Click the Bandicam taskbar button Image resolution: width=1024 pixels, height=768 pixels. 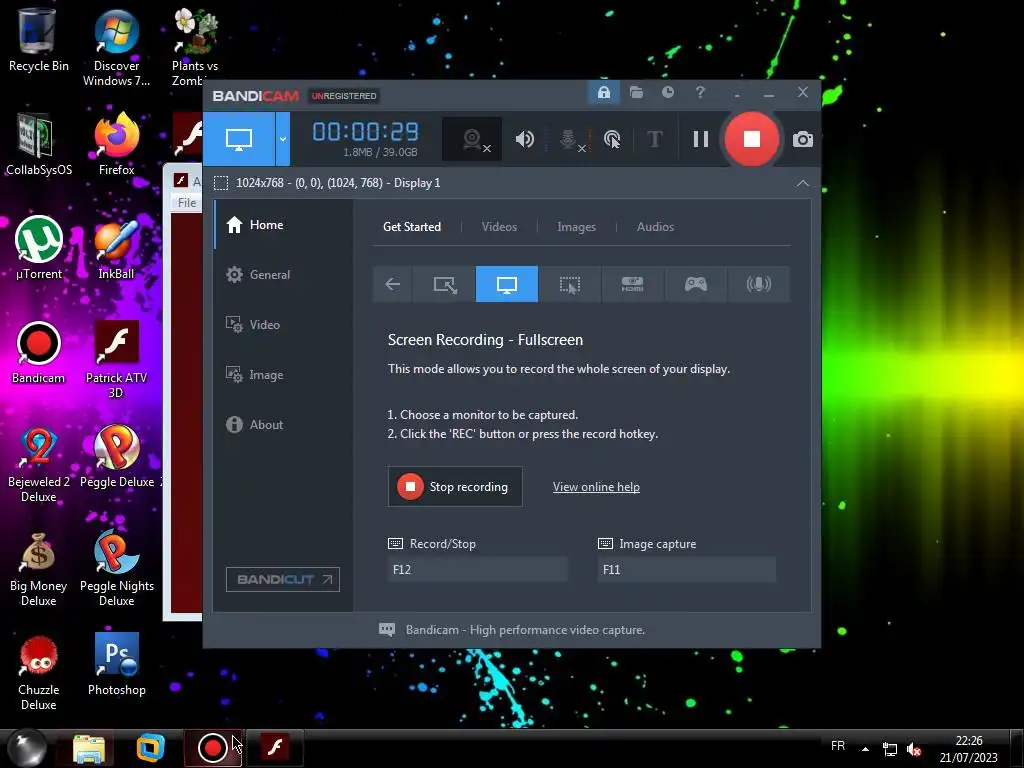pos(212,748)
